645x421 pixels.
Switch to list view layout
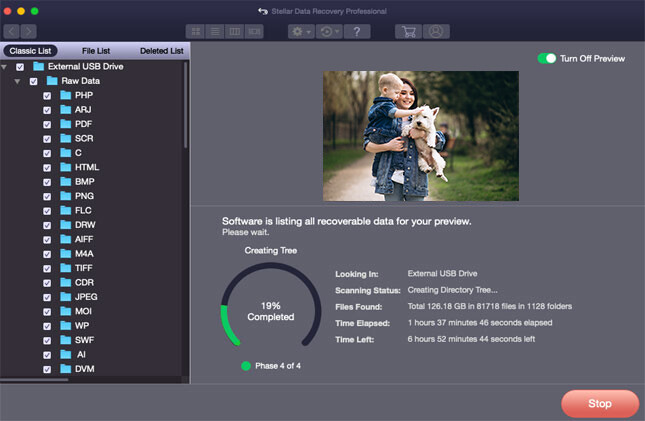click(x=215, y=32)
